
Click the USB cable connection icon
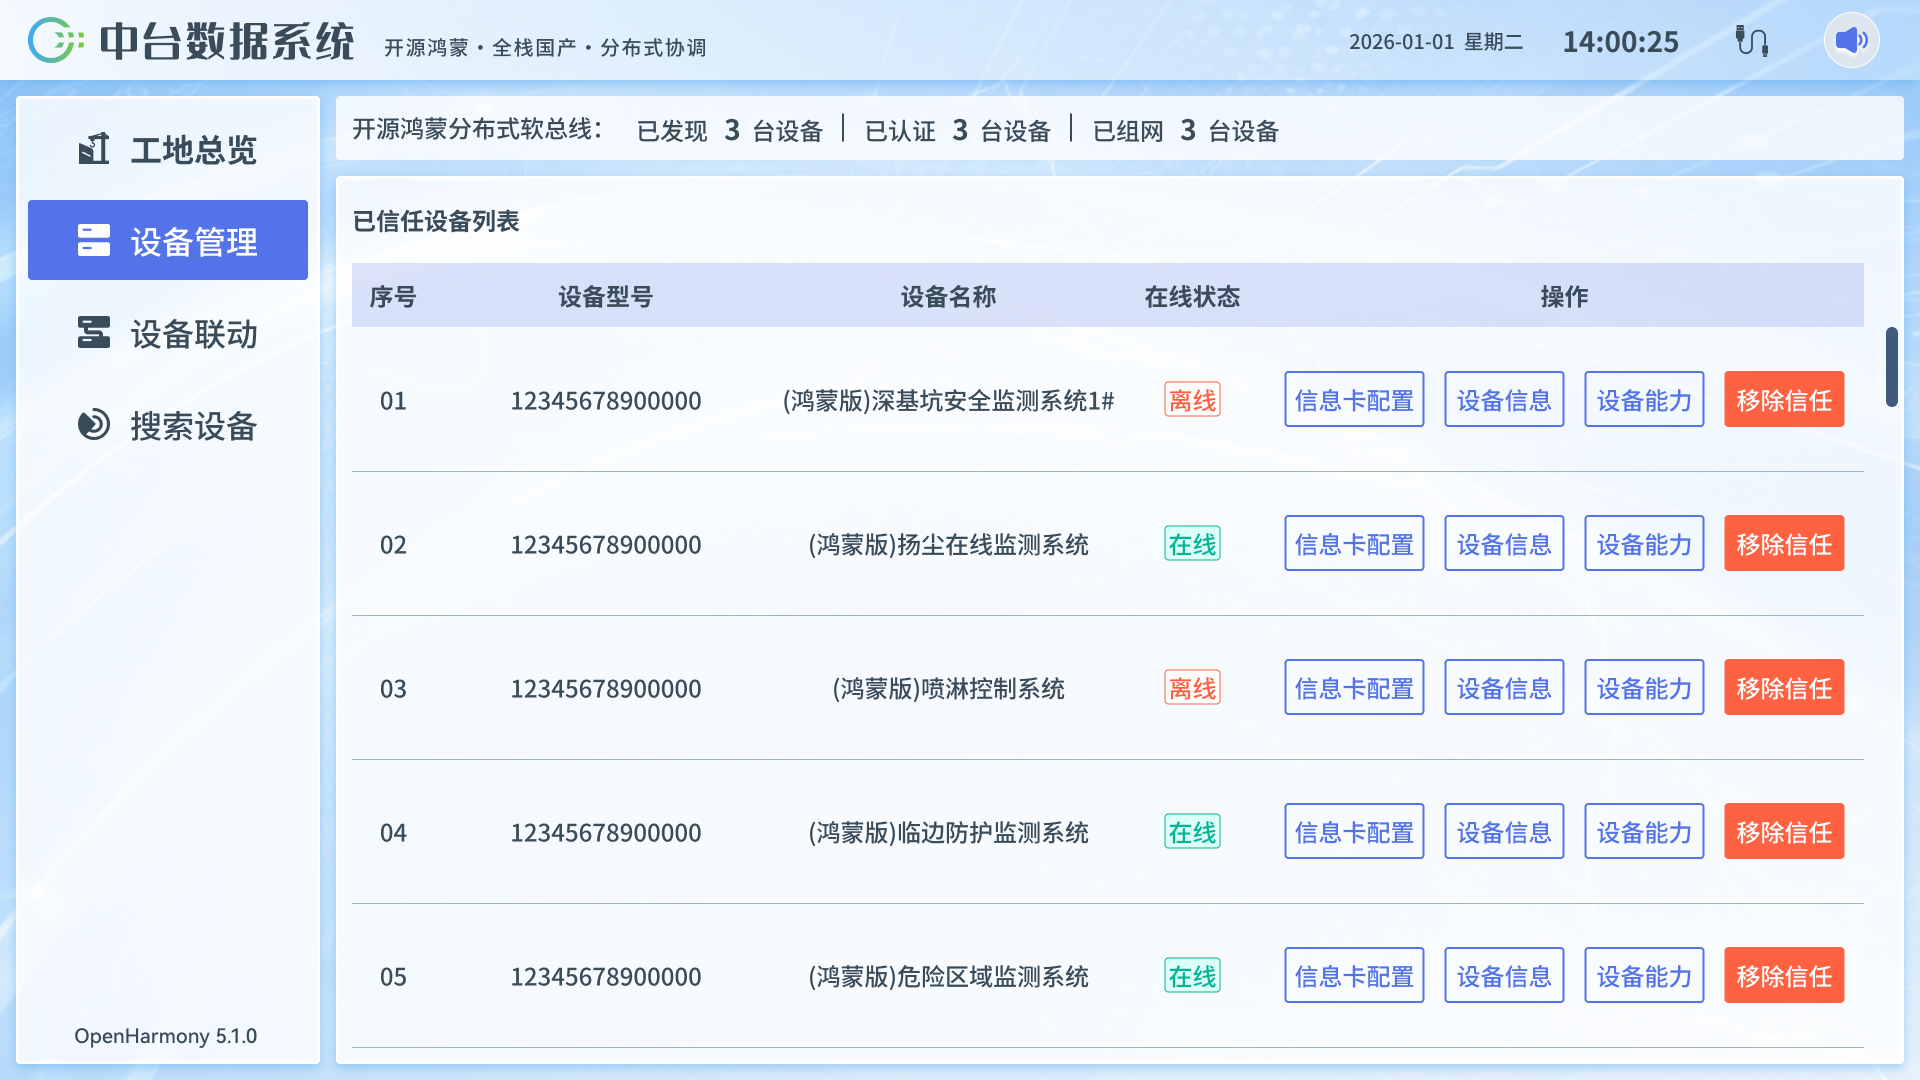[1751, 41]
